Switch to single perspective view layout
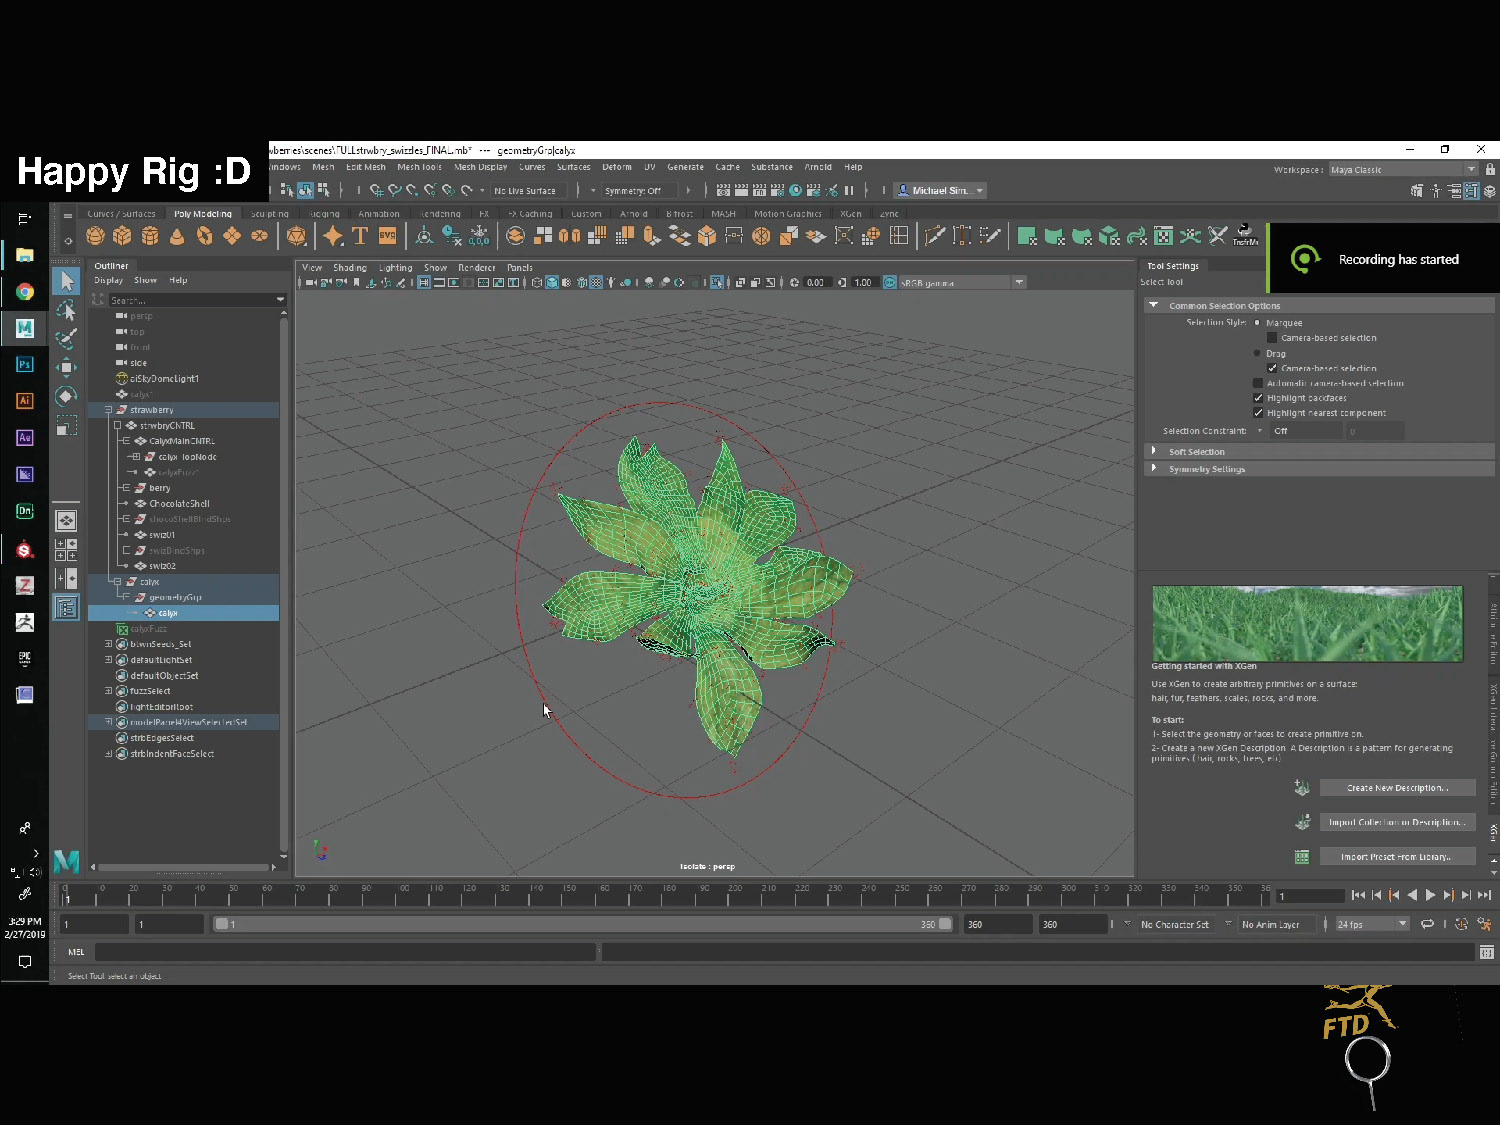 [x=66, y=520]
